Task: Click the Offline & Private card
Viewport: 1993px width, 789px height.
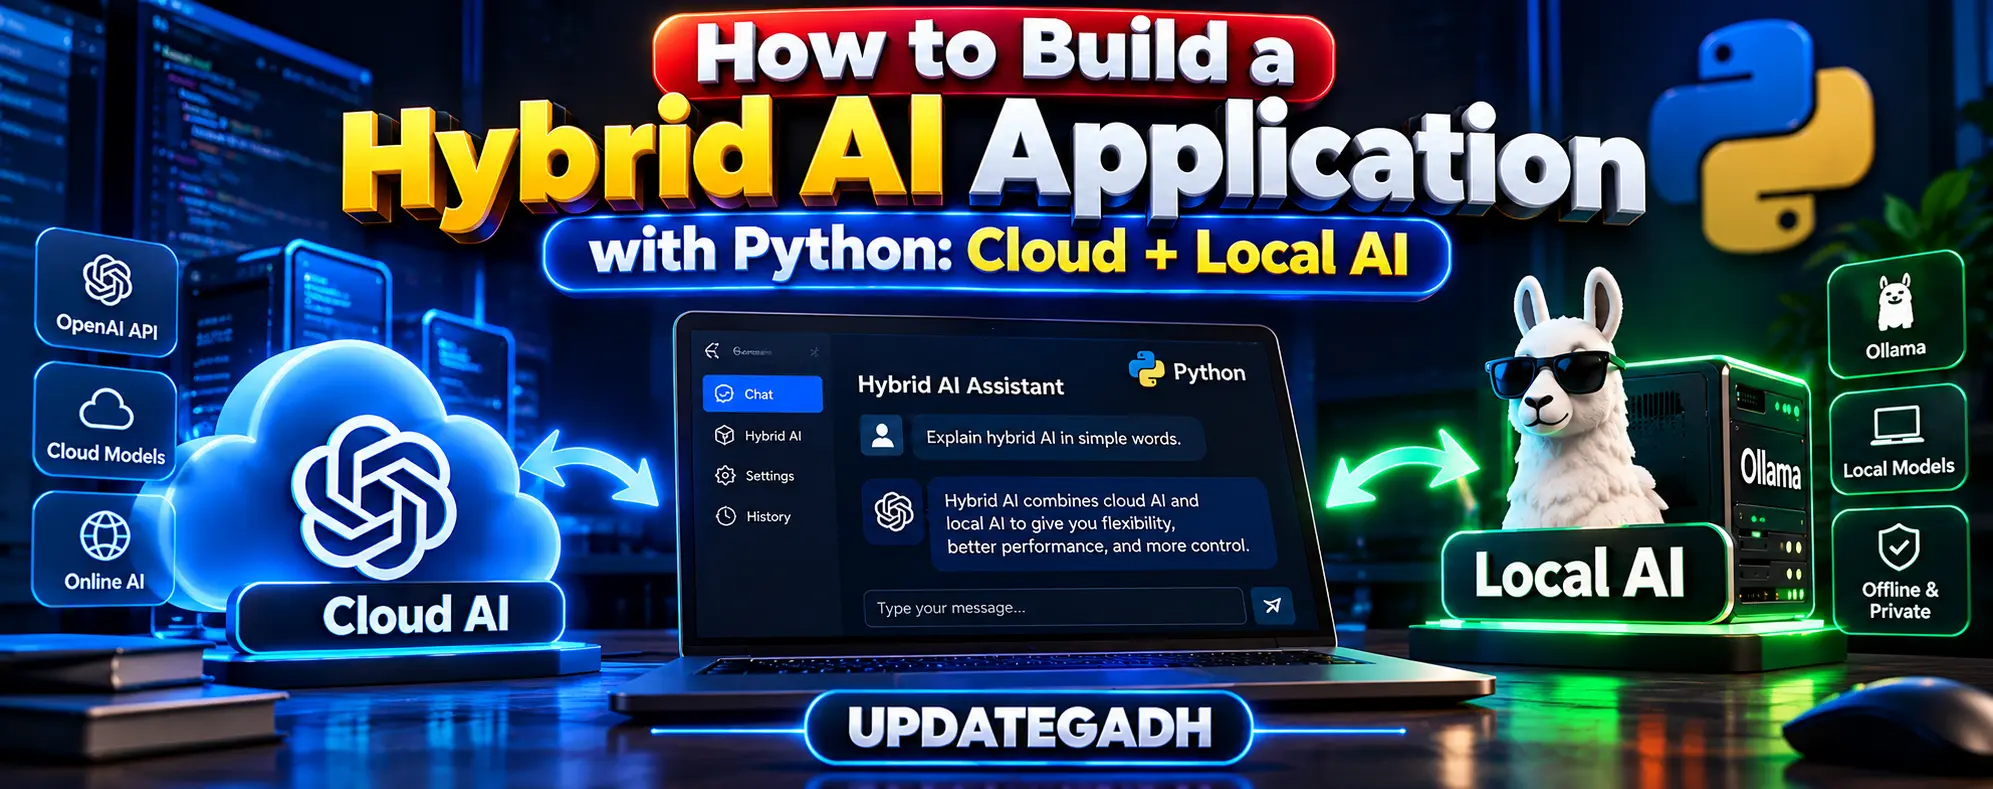Action: point(1900,571)
